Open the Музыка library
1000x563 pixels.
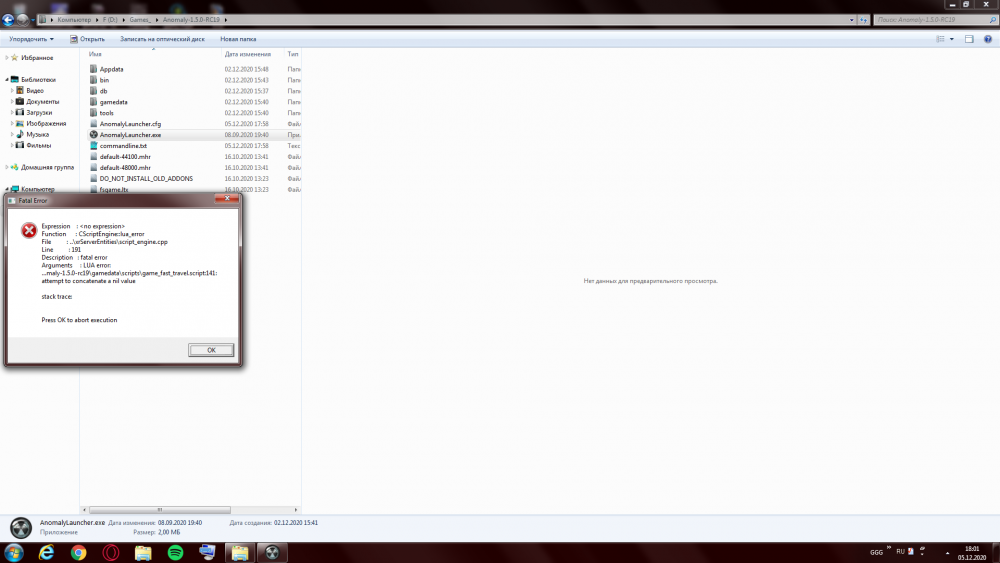click(37, 135)
